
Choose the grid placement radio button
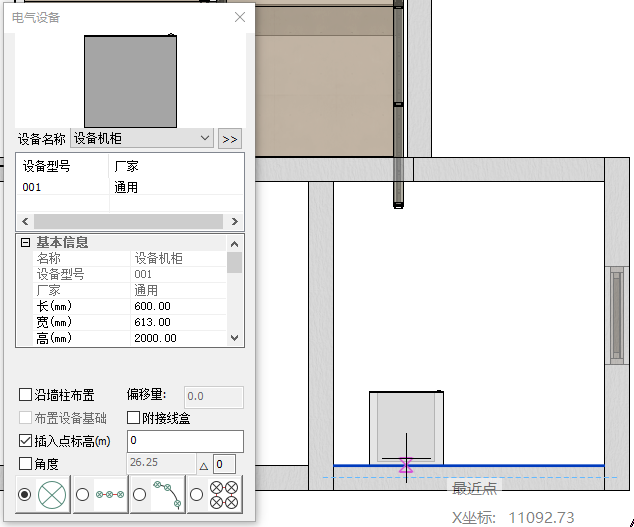[x=197, y=494]
